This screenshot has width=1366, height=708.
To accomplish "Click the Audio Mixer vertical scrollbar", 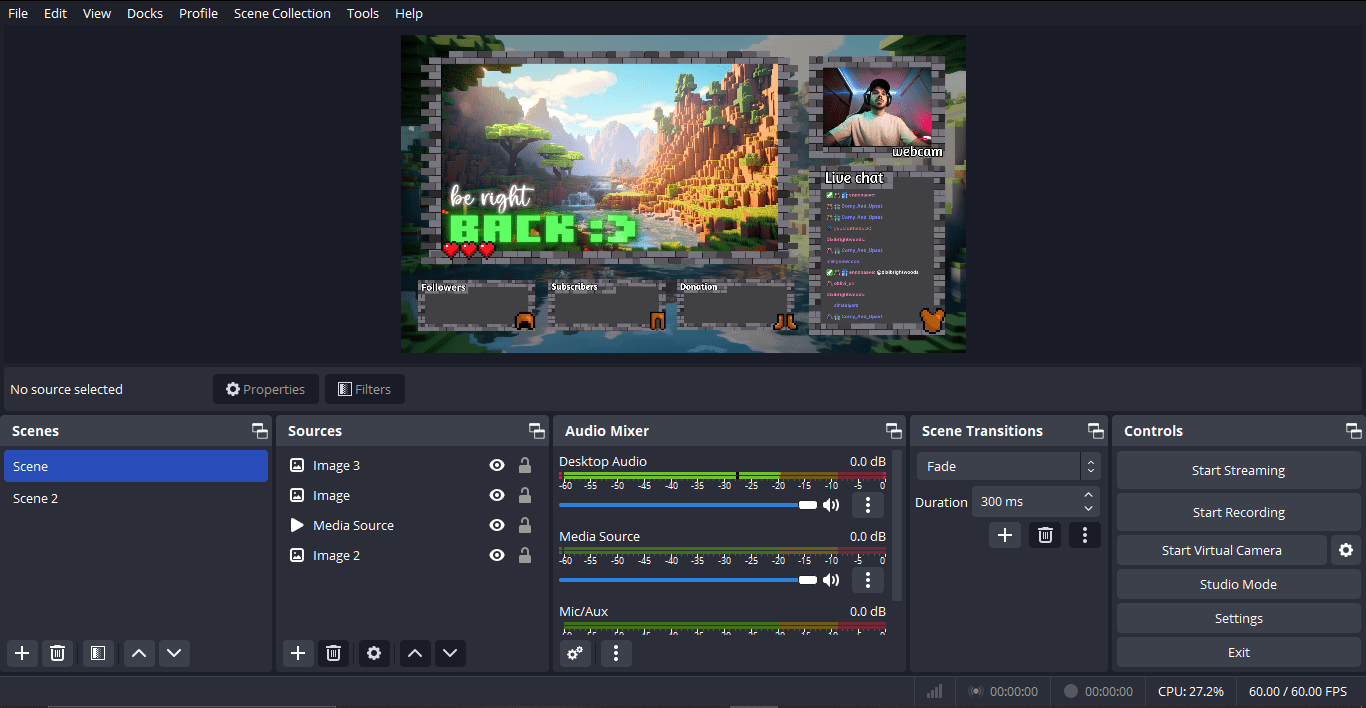I will 898,525.
